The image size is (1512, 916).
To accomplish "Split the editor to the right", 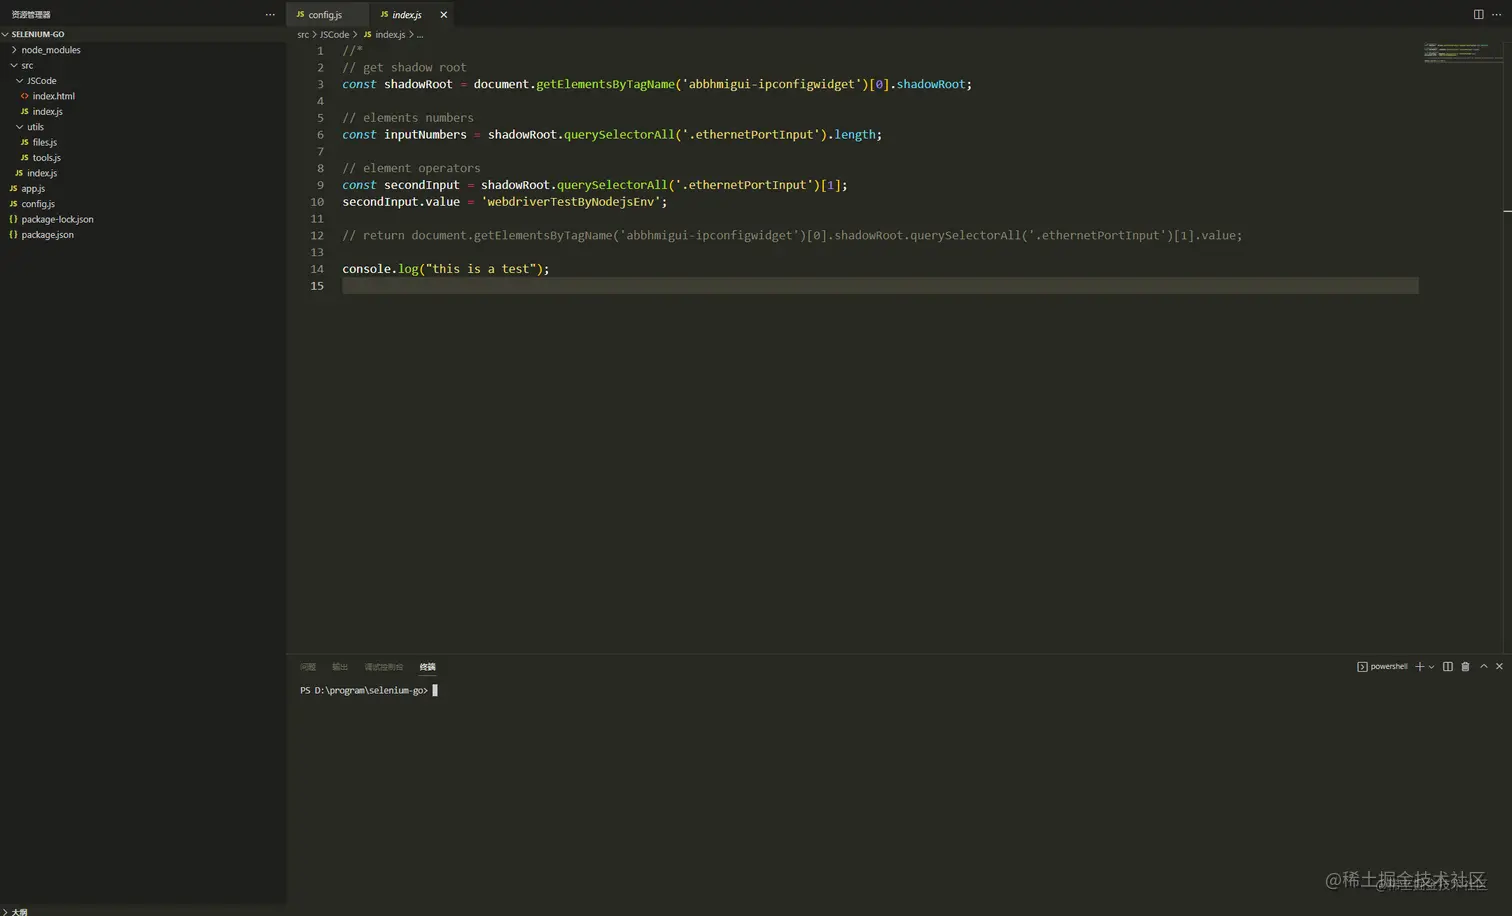I will [1478, 15].
